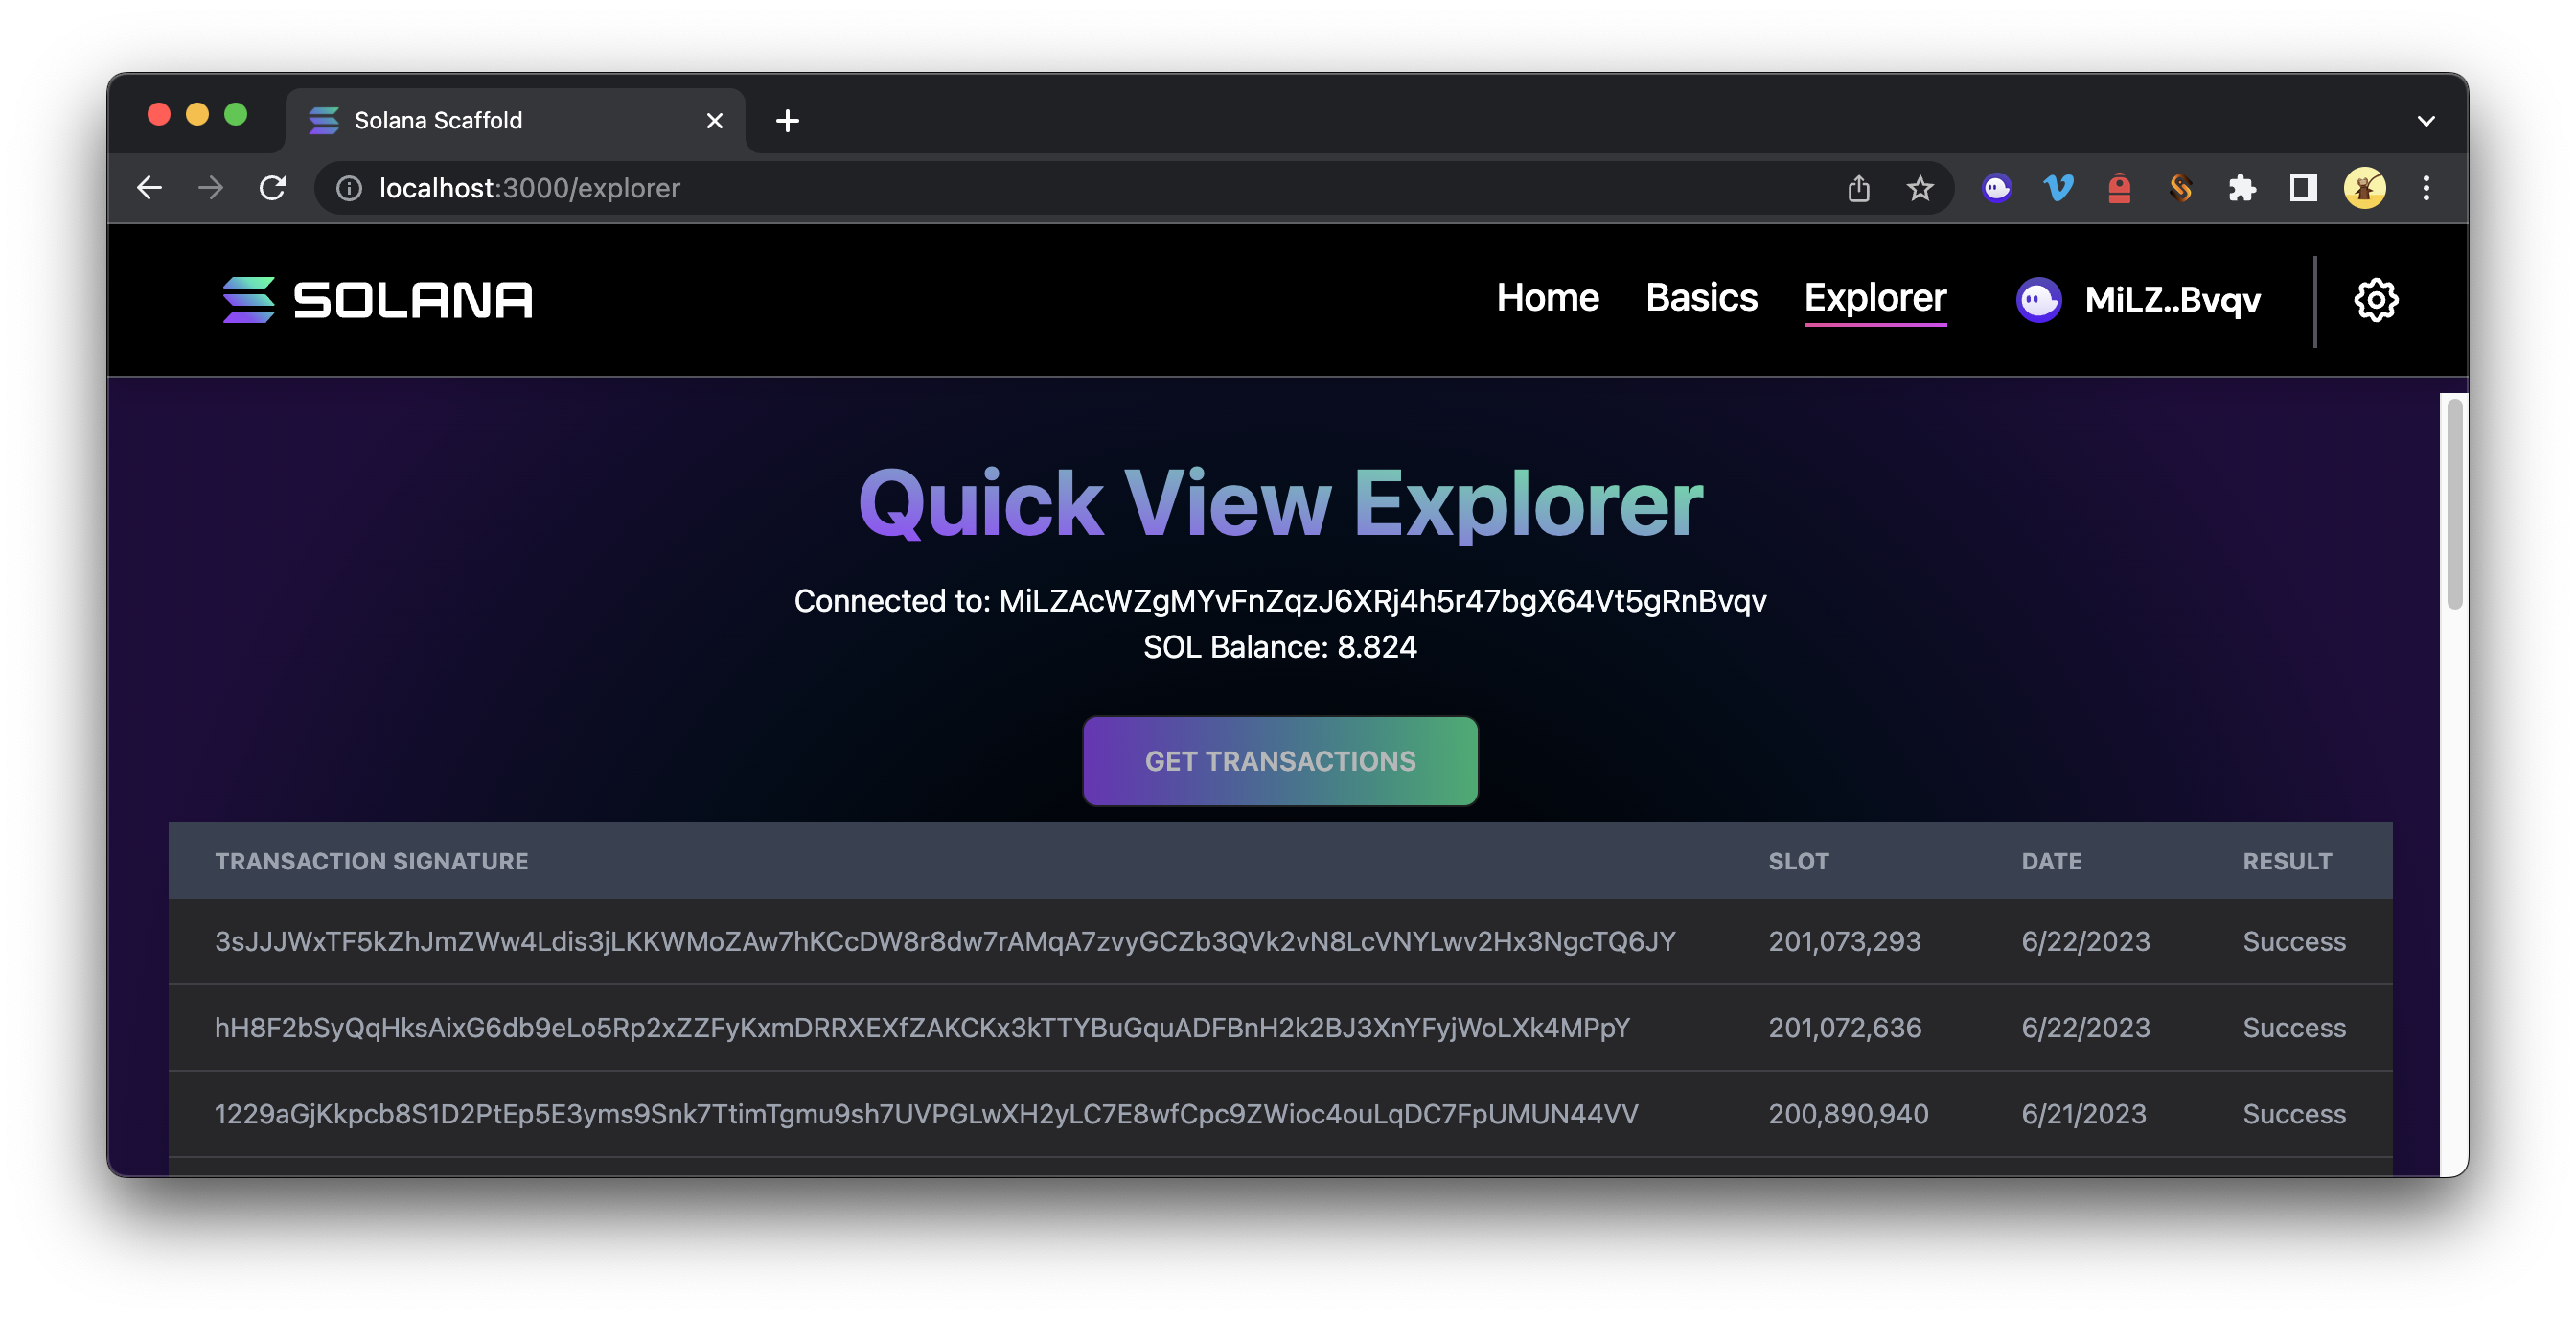Viewport: 2576px width, 1319px height.
Task: Click the red lock extension icon
Action: coord(2119,188)
